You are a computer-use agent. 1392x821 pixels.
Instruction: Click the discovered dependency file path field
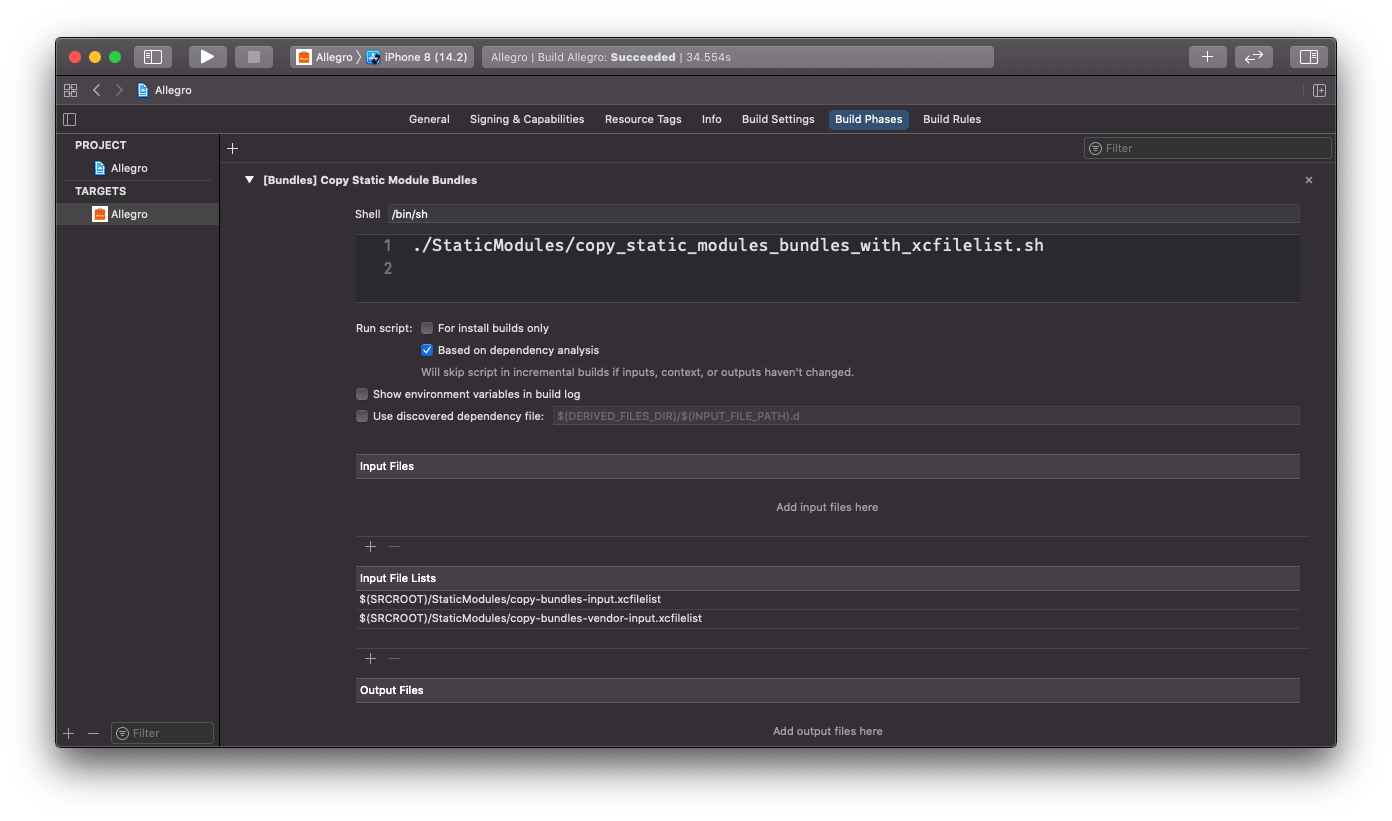[x=926, y=416]
